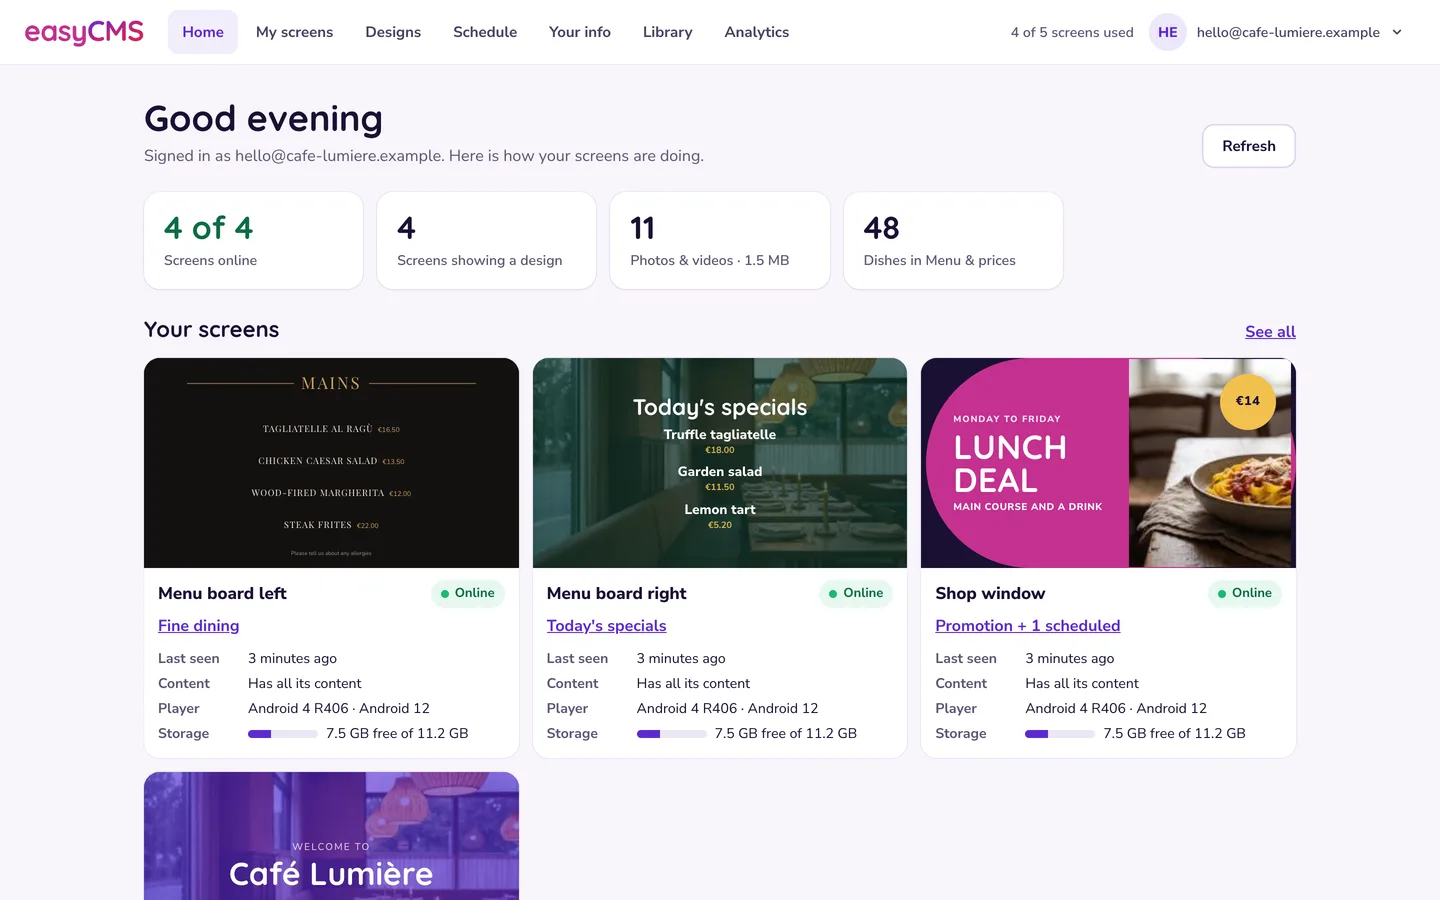Switch to the Designs tab
Screen dimensions: 1440x900
393,32
